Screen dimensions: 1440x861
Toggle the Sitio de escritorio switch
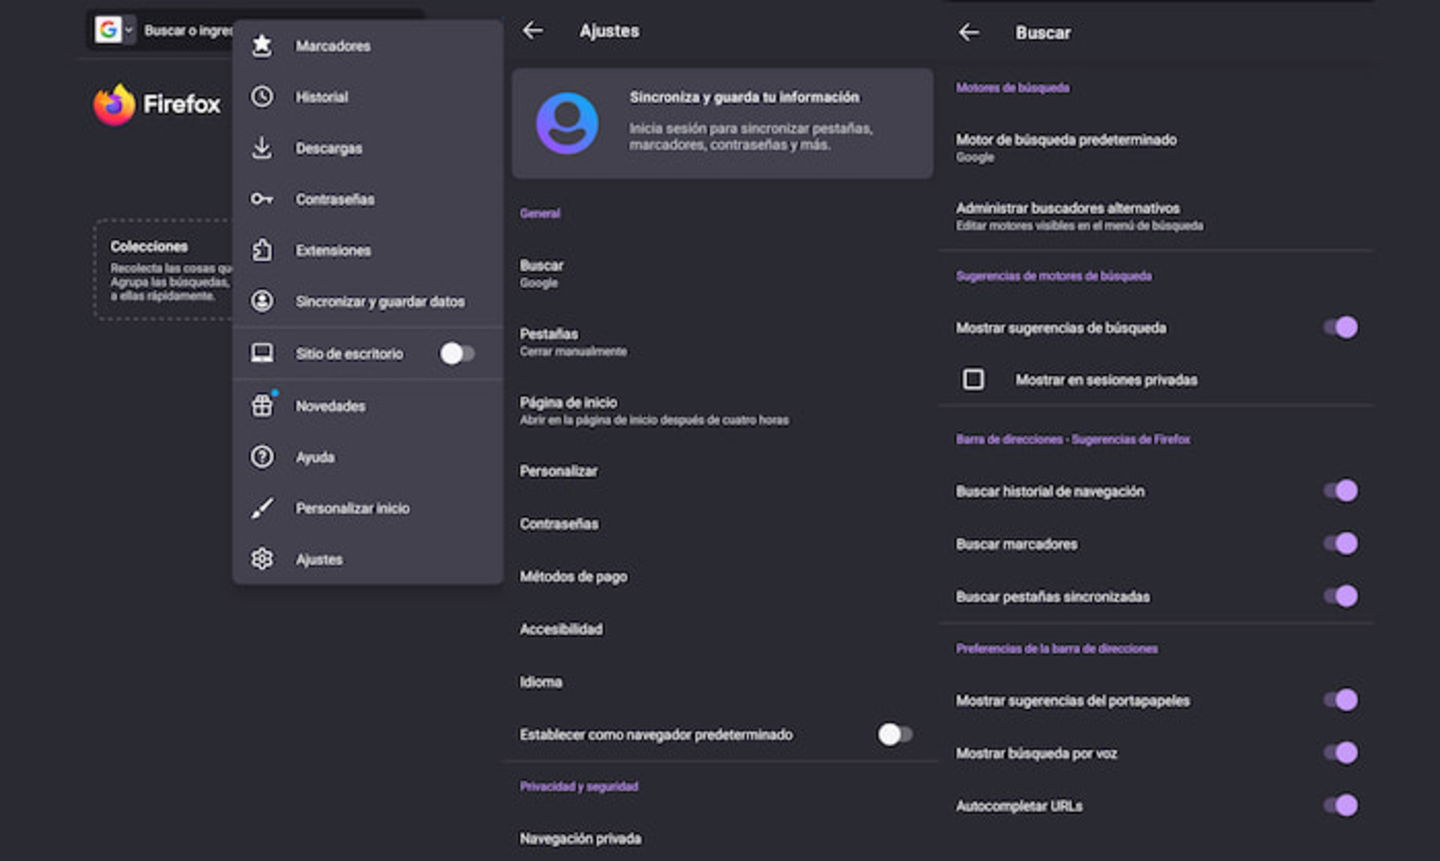457,353
